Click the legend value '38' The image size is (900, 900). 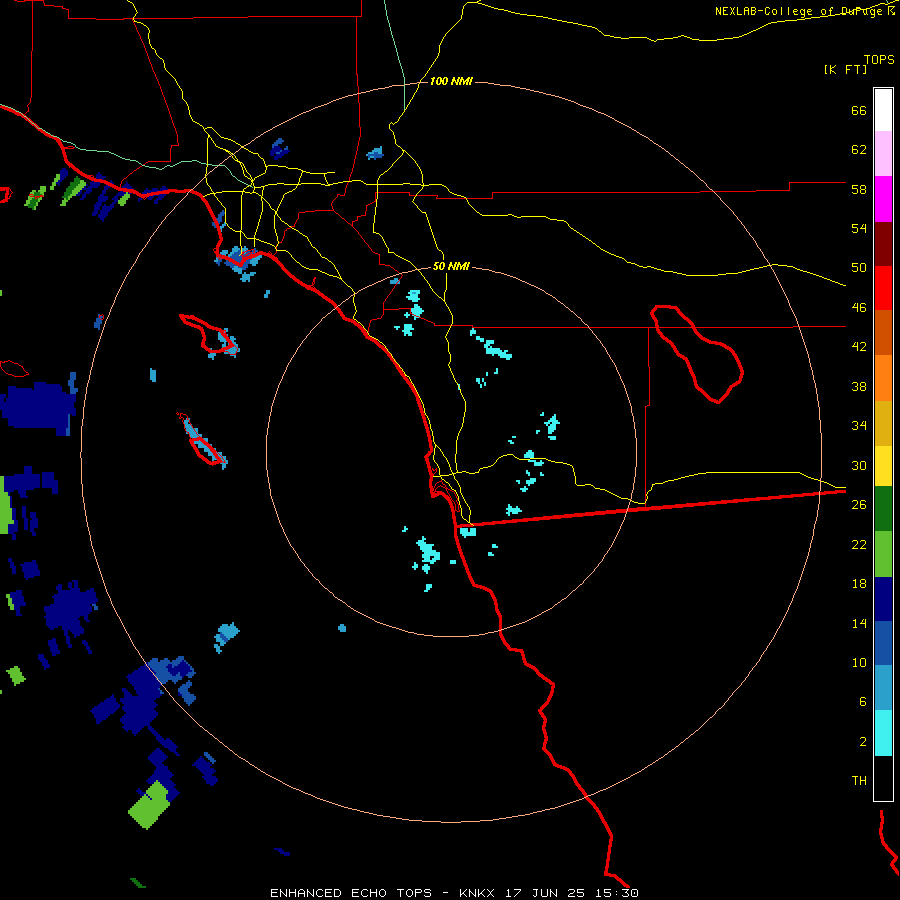coord(859,386)
